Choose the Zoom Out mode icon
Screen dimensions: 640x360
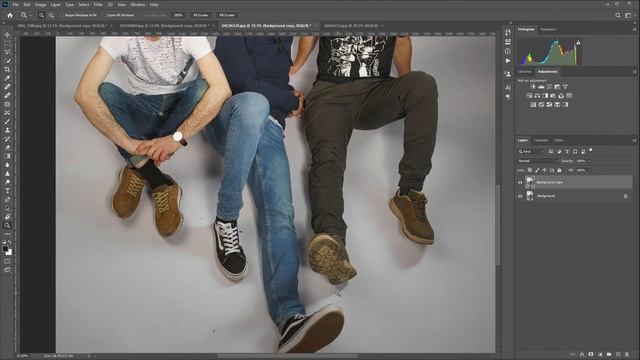[51, 15]
